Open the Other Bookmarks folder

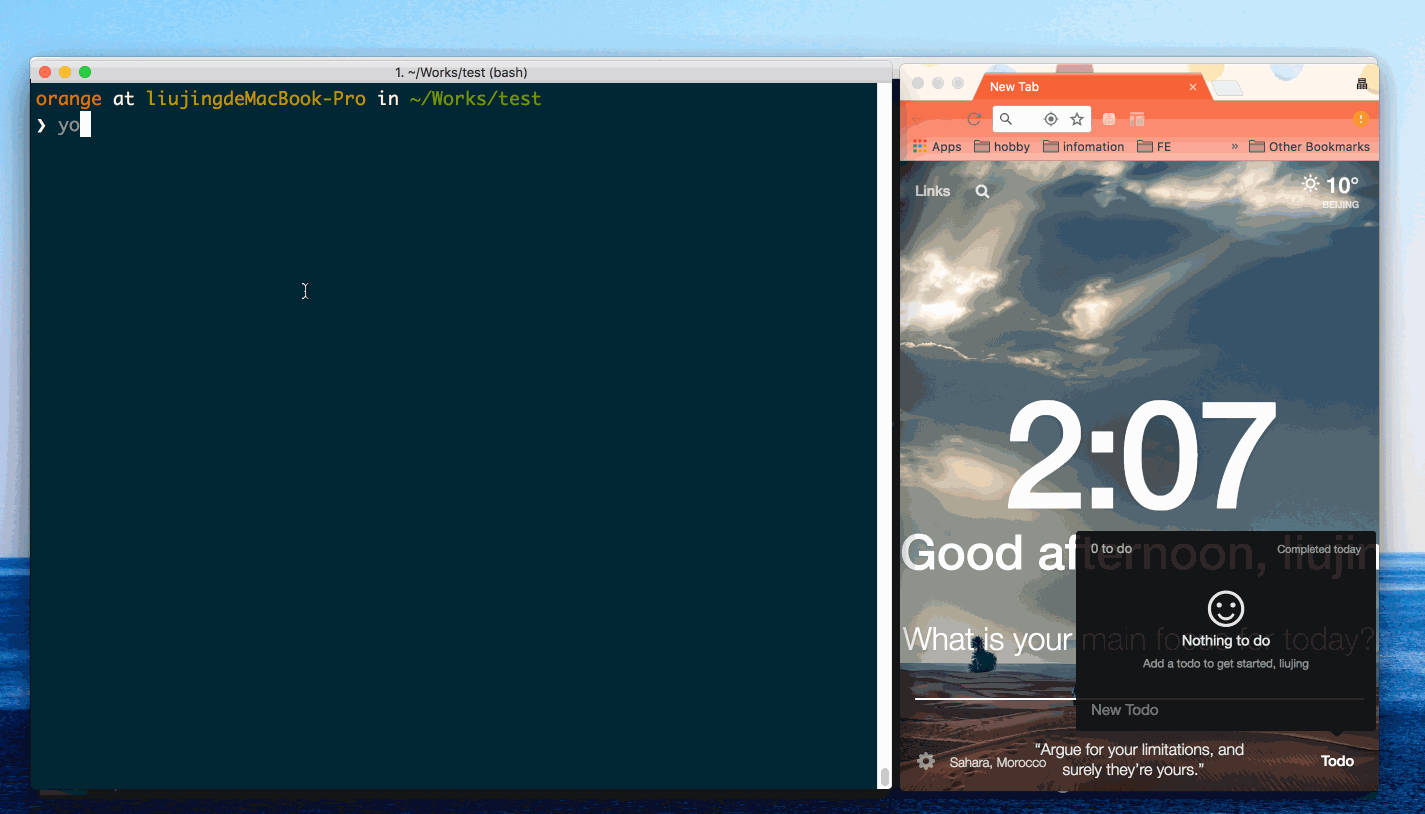click(x=1310, y=147)
